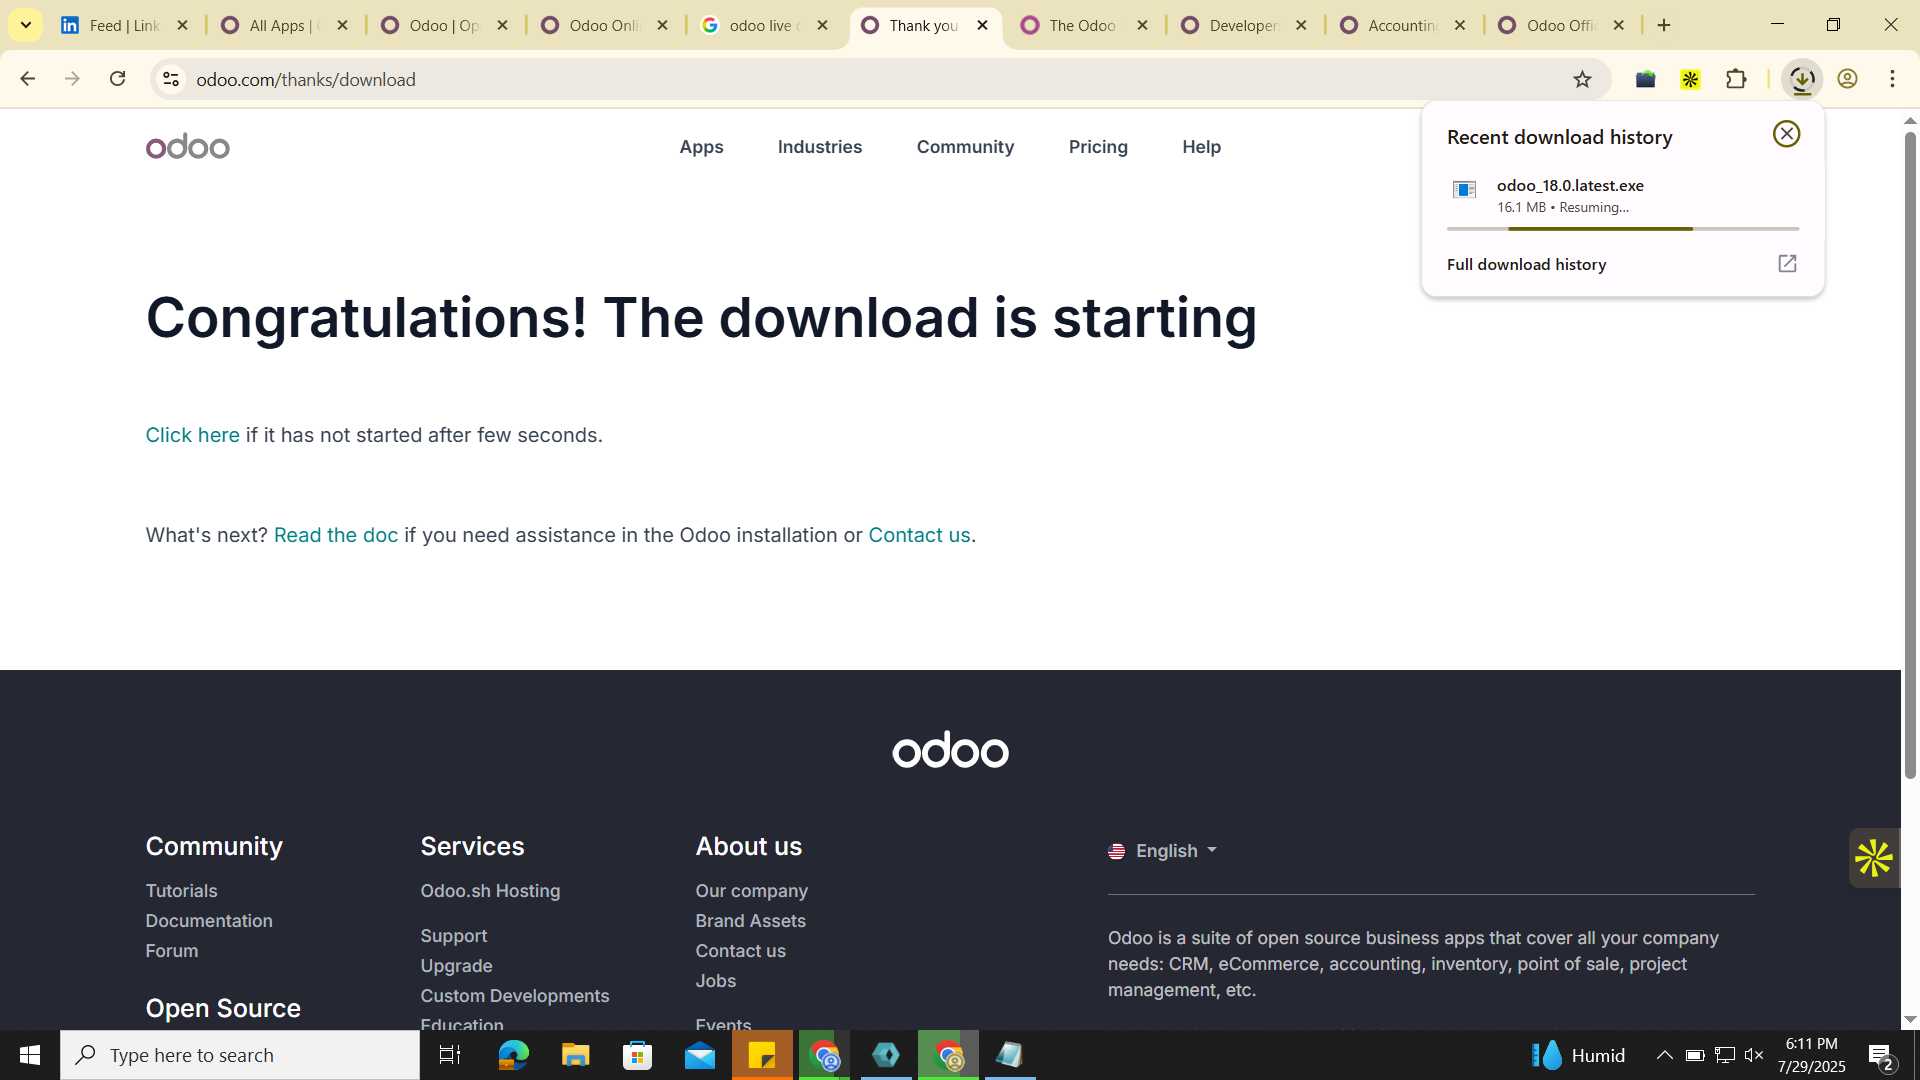1920x1080 pixels.
Task: Click the Odoo footer logo
Action: coord(950,750)
